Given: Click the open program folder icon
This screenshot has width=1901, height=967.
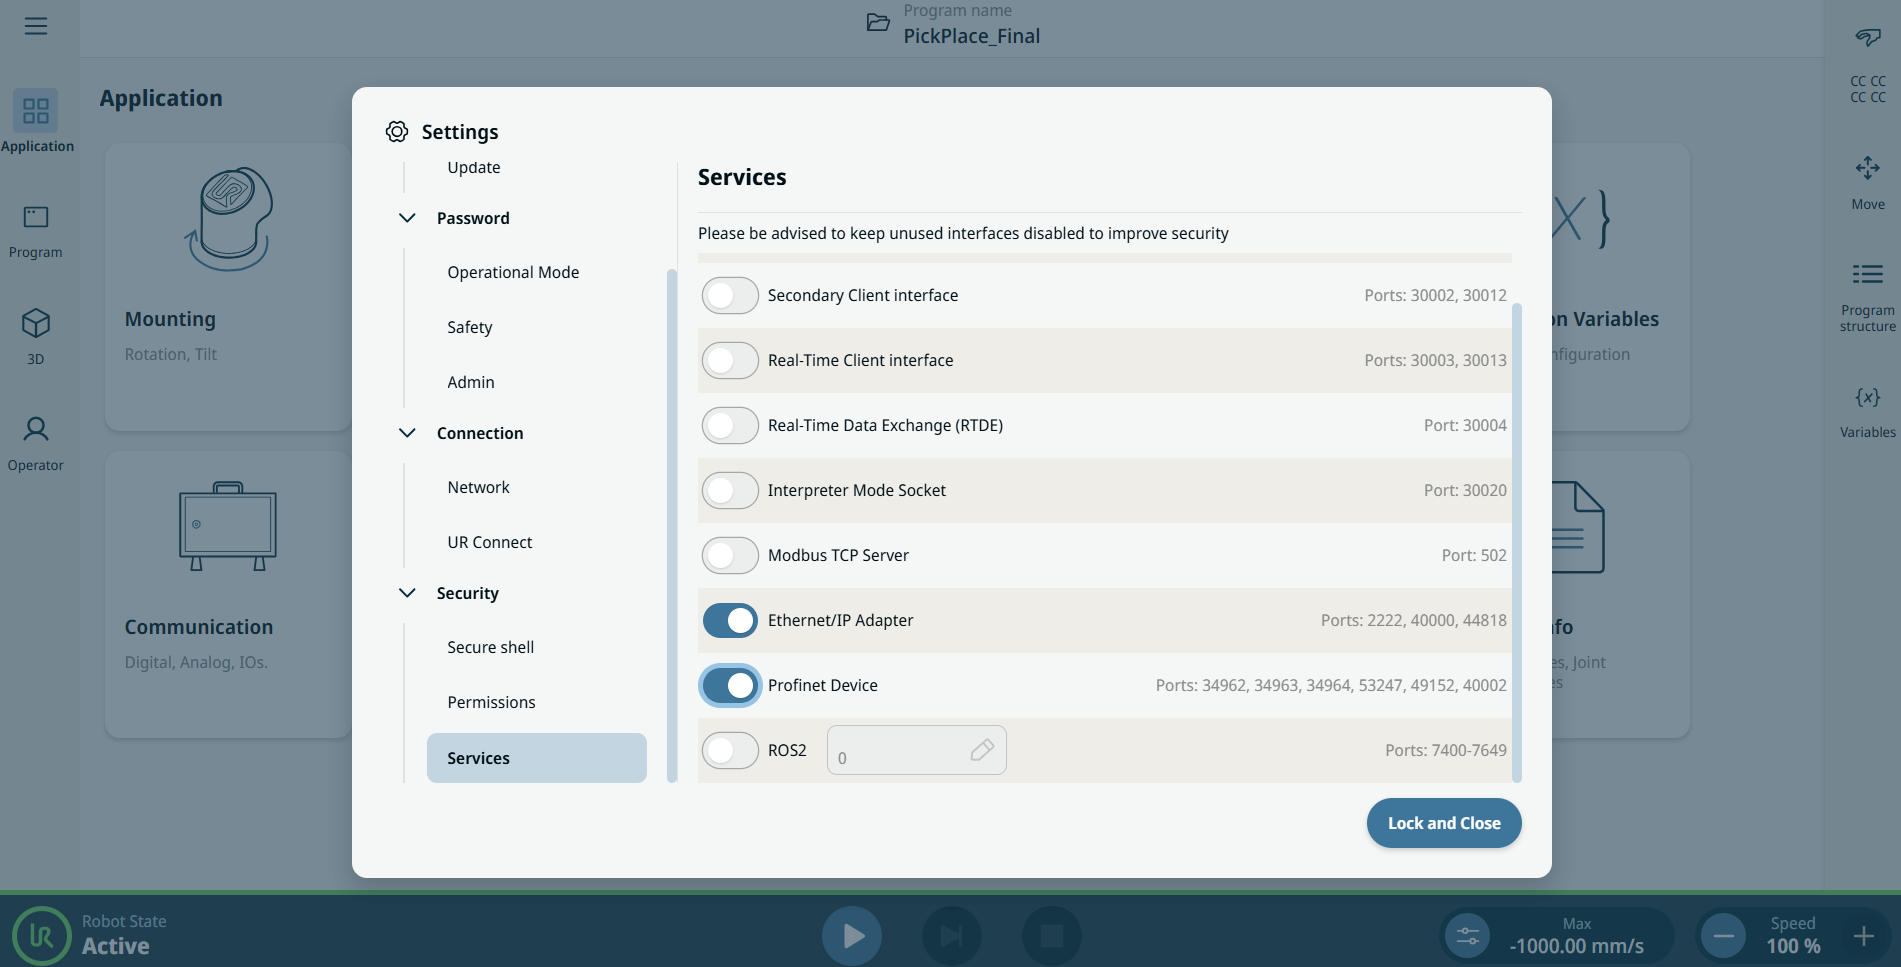Looking at the screenshot, I should point(878,23).
